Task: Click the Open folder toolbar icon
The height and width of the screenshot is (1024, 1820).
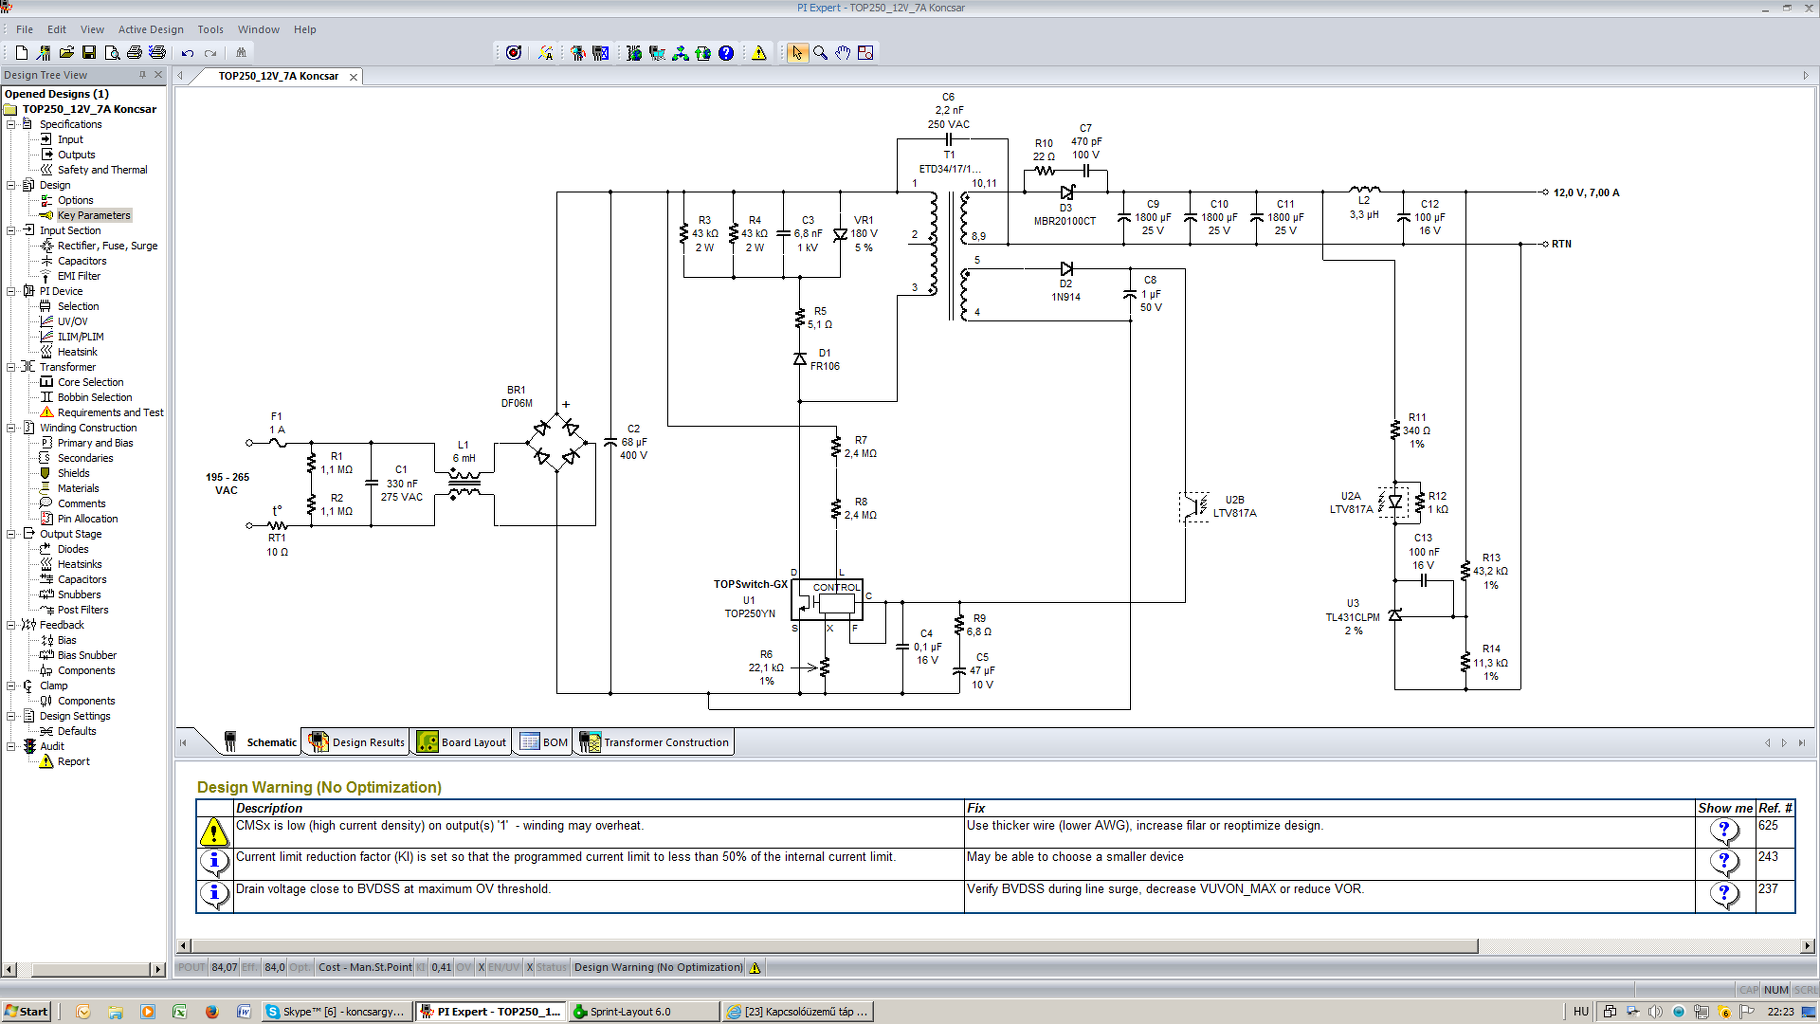Action: (x=66, y=53)
